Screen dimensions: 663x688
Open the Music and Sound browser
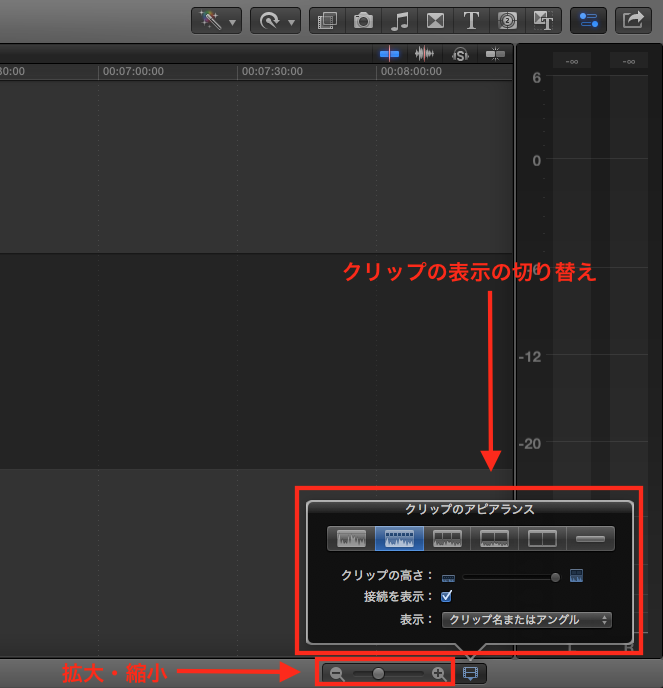[399, 21]
